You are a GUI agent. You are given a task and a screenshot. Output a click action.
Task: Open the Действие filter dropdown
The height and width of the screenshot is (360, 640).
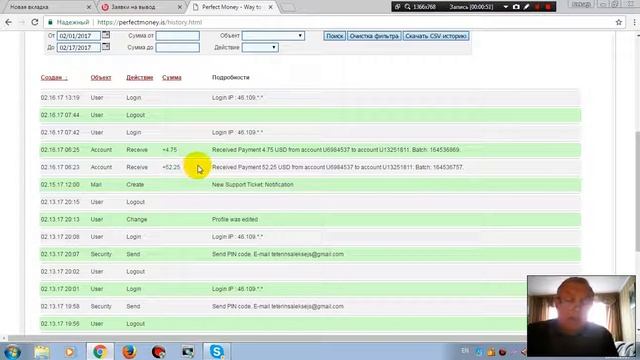(x=260, y=47)
